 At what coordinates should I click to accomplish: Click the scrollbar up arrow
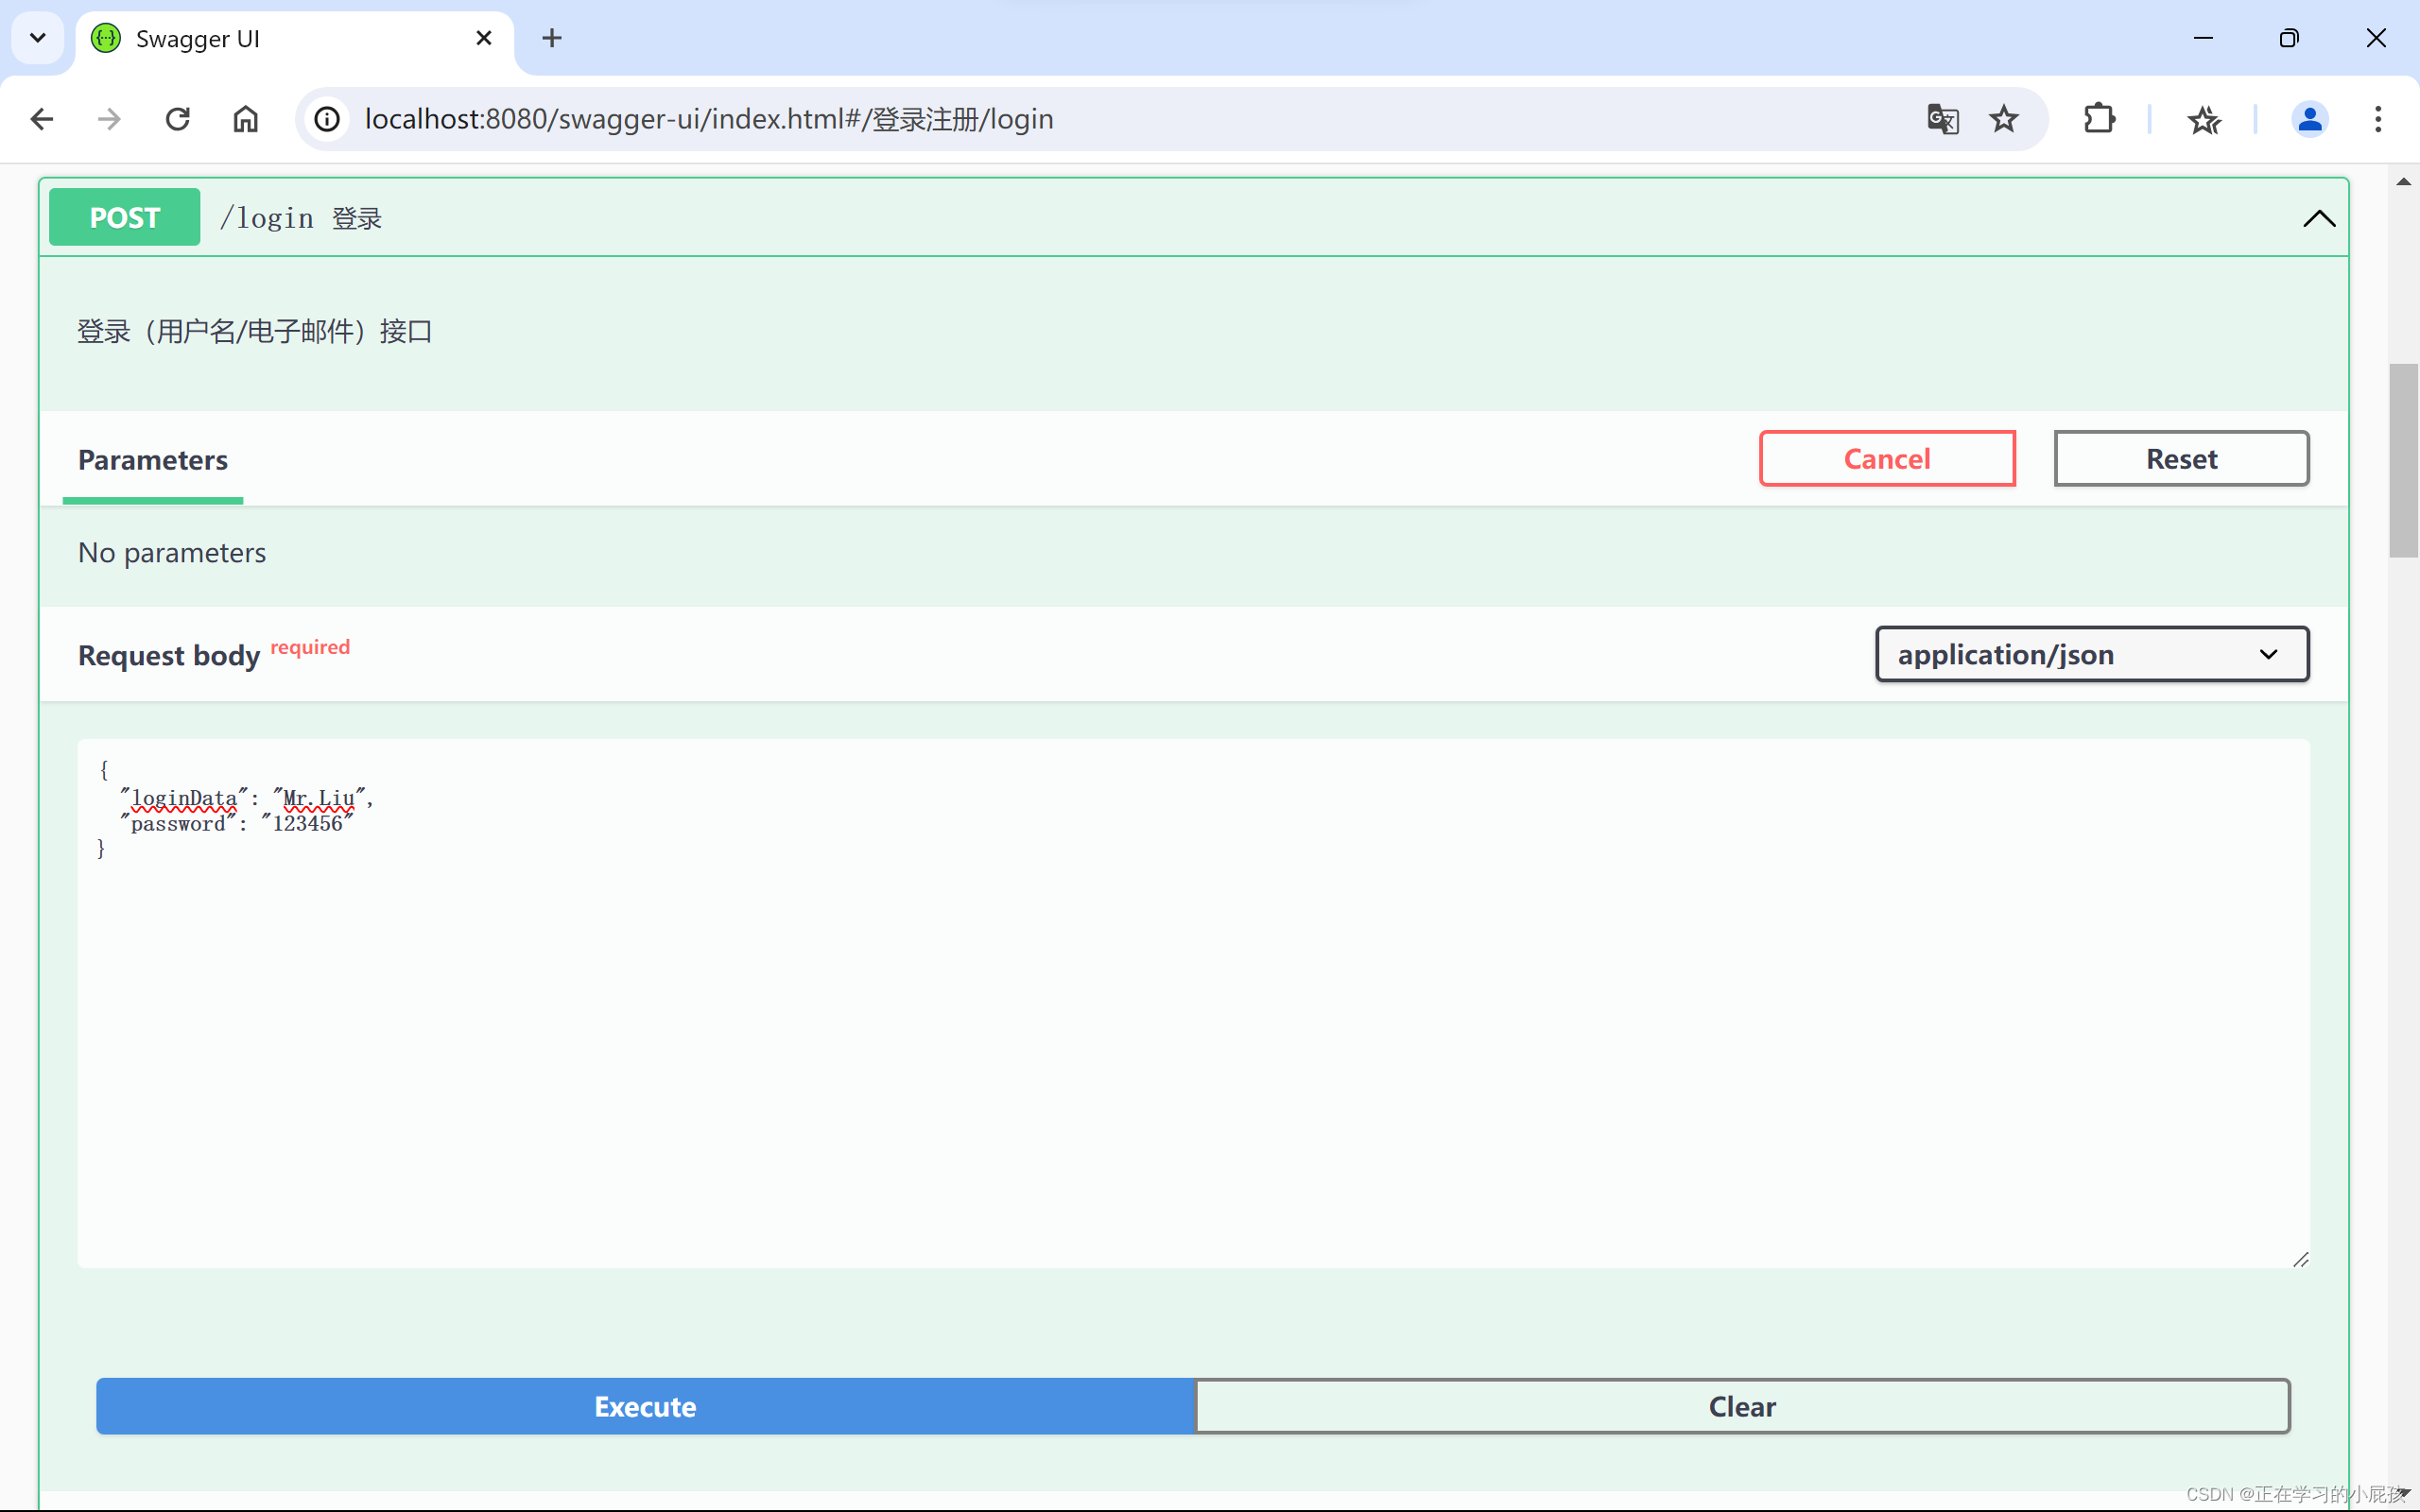(x=2403, y=182)
